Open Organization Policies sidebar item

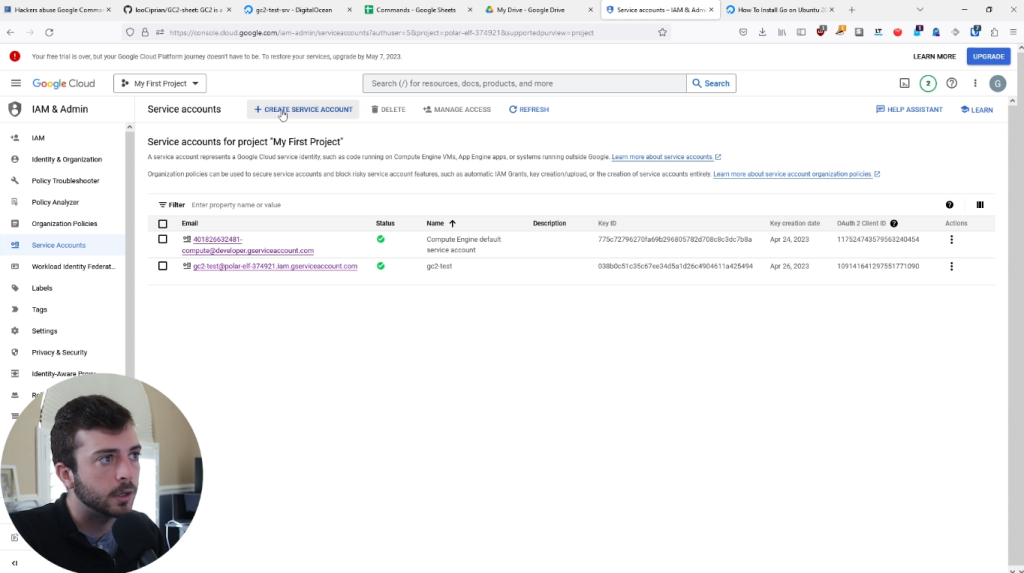coord(63,223)
